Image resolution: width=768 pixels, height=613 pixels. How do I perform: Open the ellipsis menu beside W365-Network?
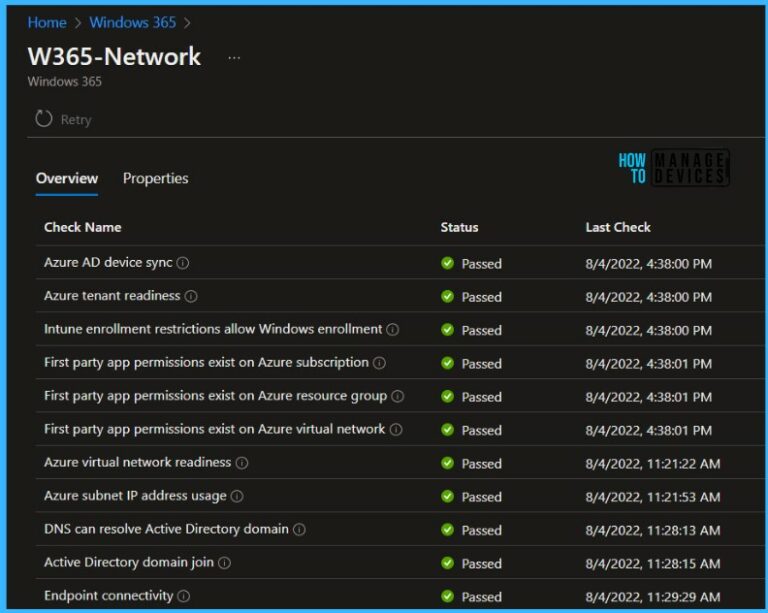(234, 58)
